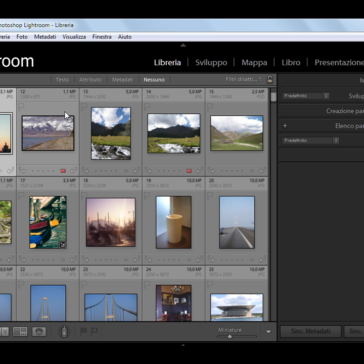Select Metadati in the library filter bar
Image resolution: width=364 pixels, height=364 pixels.
tap(122, 80)
